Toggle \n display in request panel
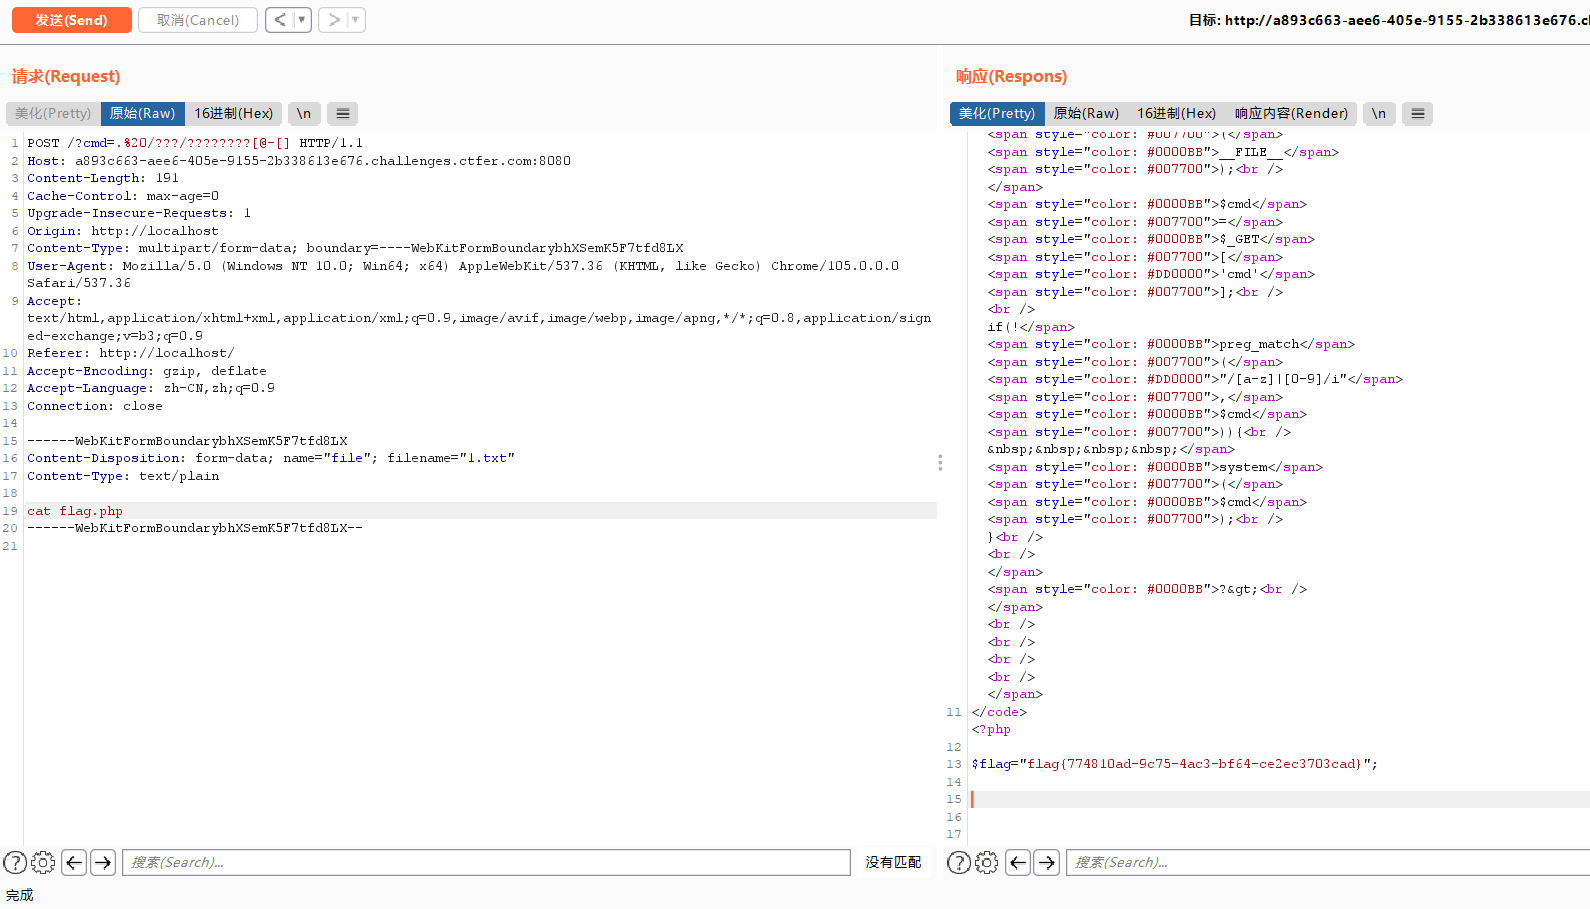 pyautogui.click(x=304, y=114)
